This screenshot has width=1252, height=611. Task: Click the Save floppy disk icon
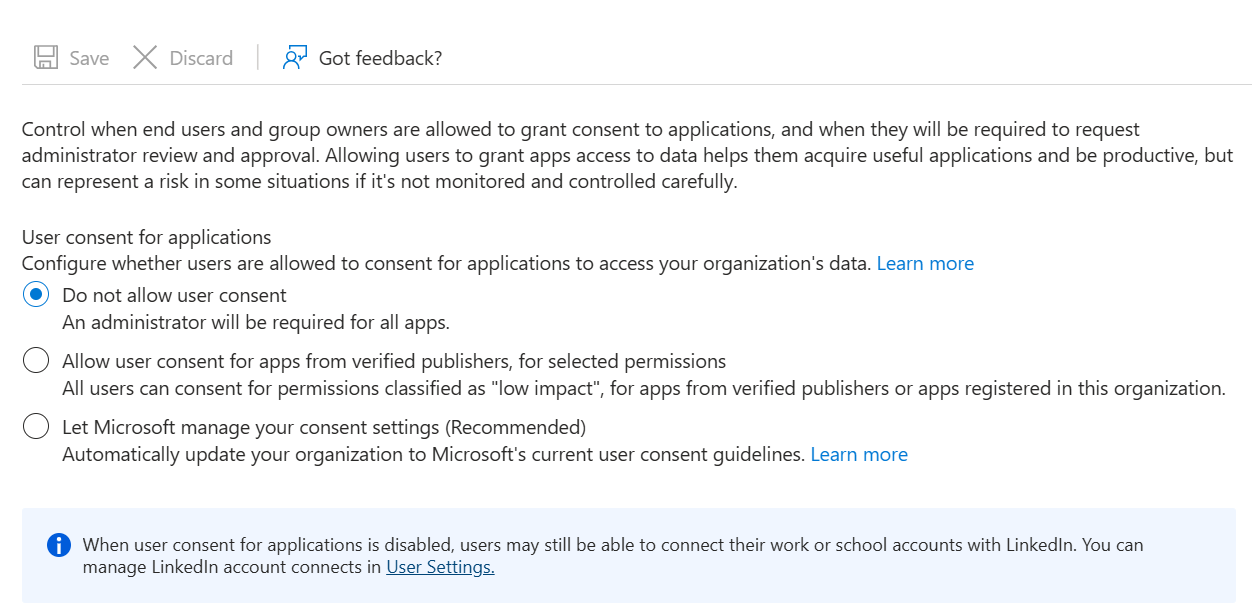click(46, 57)
